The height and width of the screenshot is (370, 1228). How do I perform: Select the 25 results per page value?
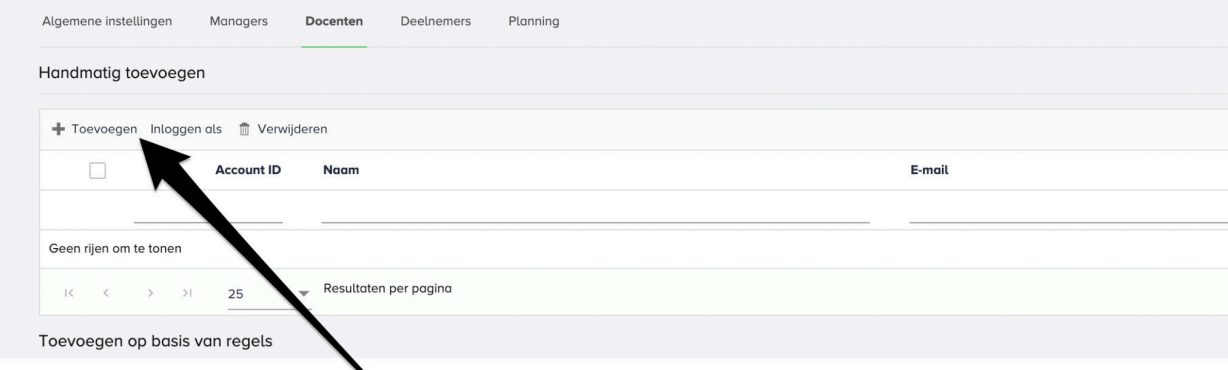[237, 294]
